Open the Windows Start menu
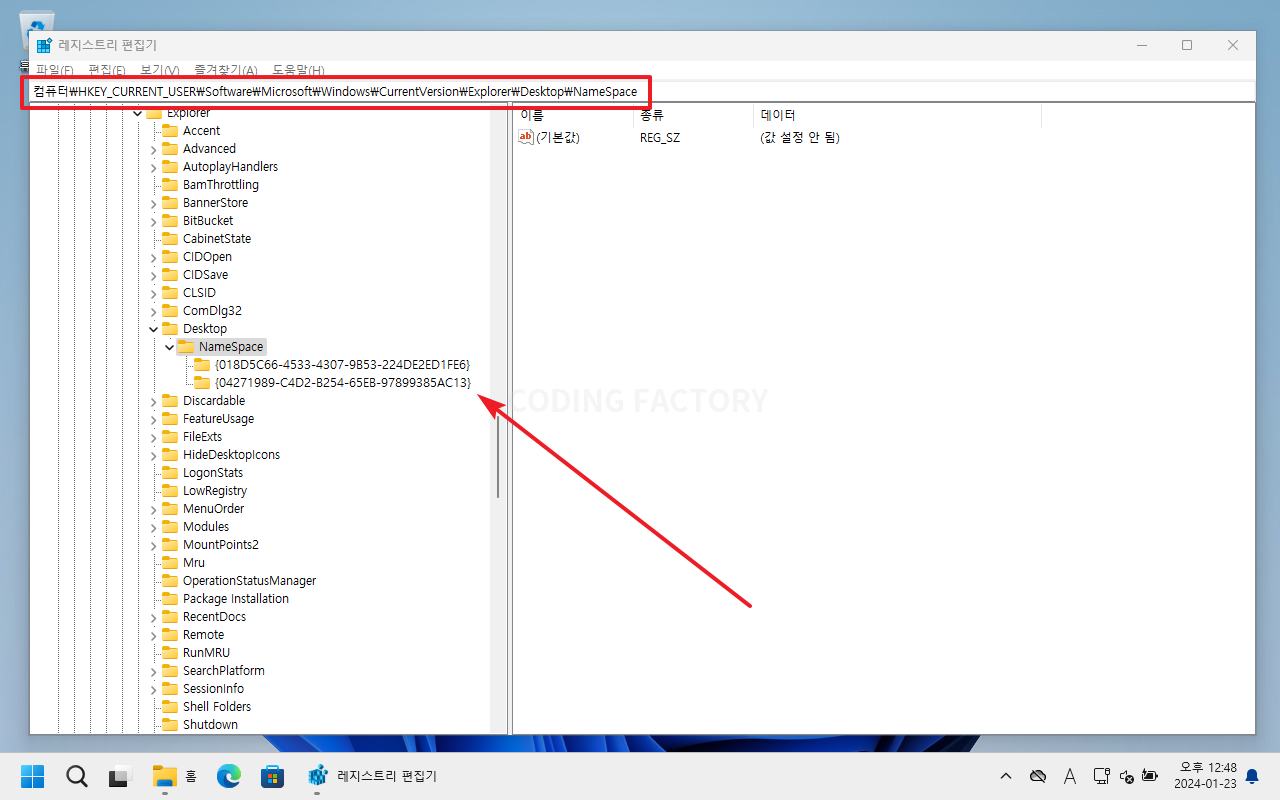Screen dimensions: 1280x800 point(33,775)
